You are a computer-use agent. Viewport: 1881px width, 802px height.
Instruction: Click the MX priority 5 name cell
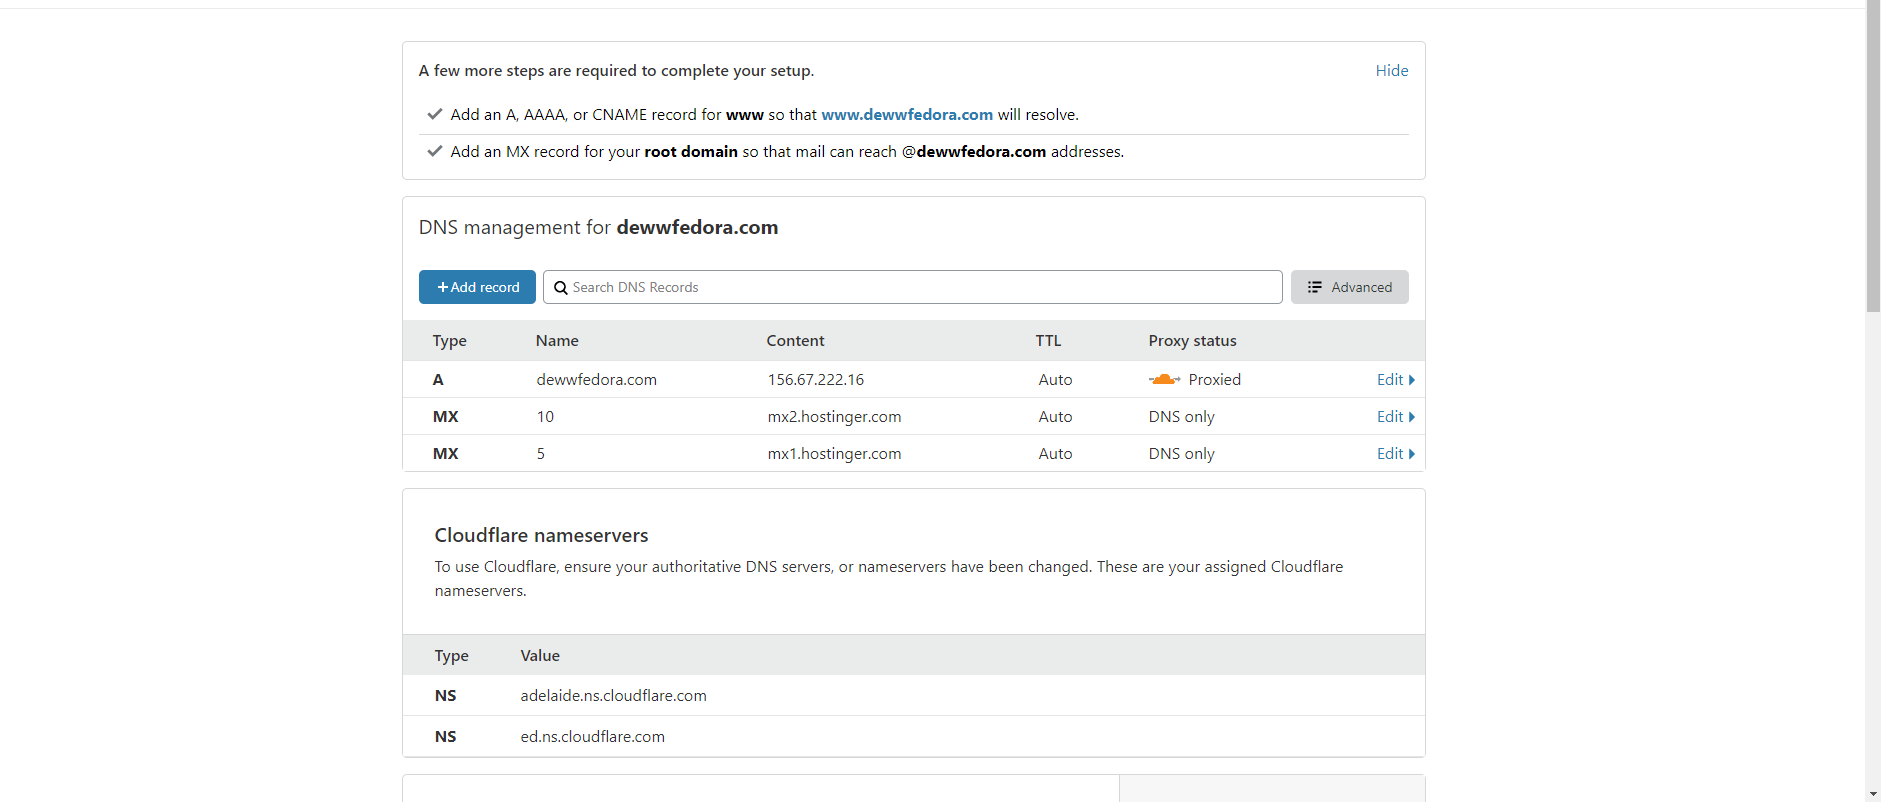[x=541, y=453]
